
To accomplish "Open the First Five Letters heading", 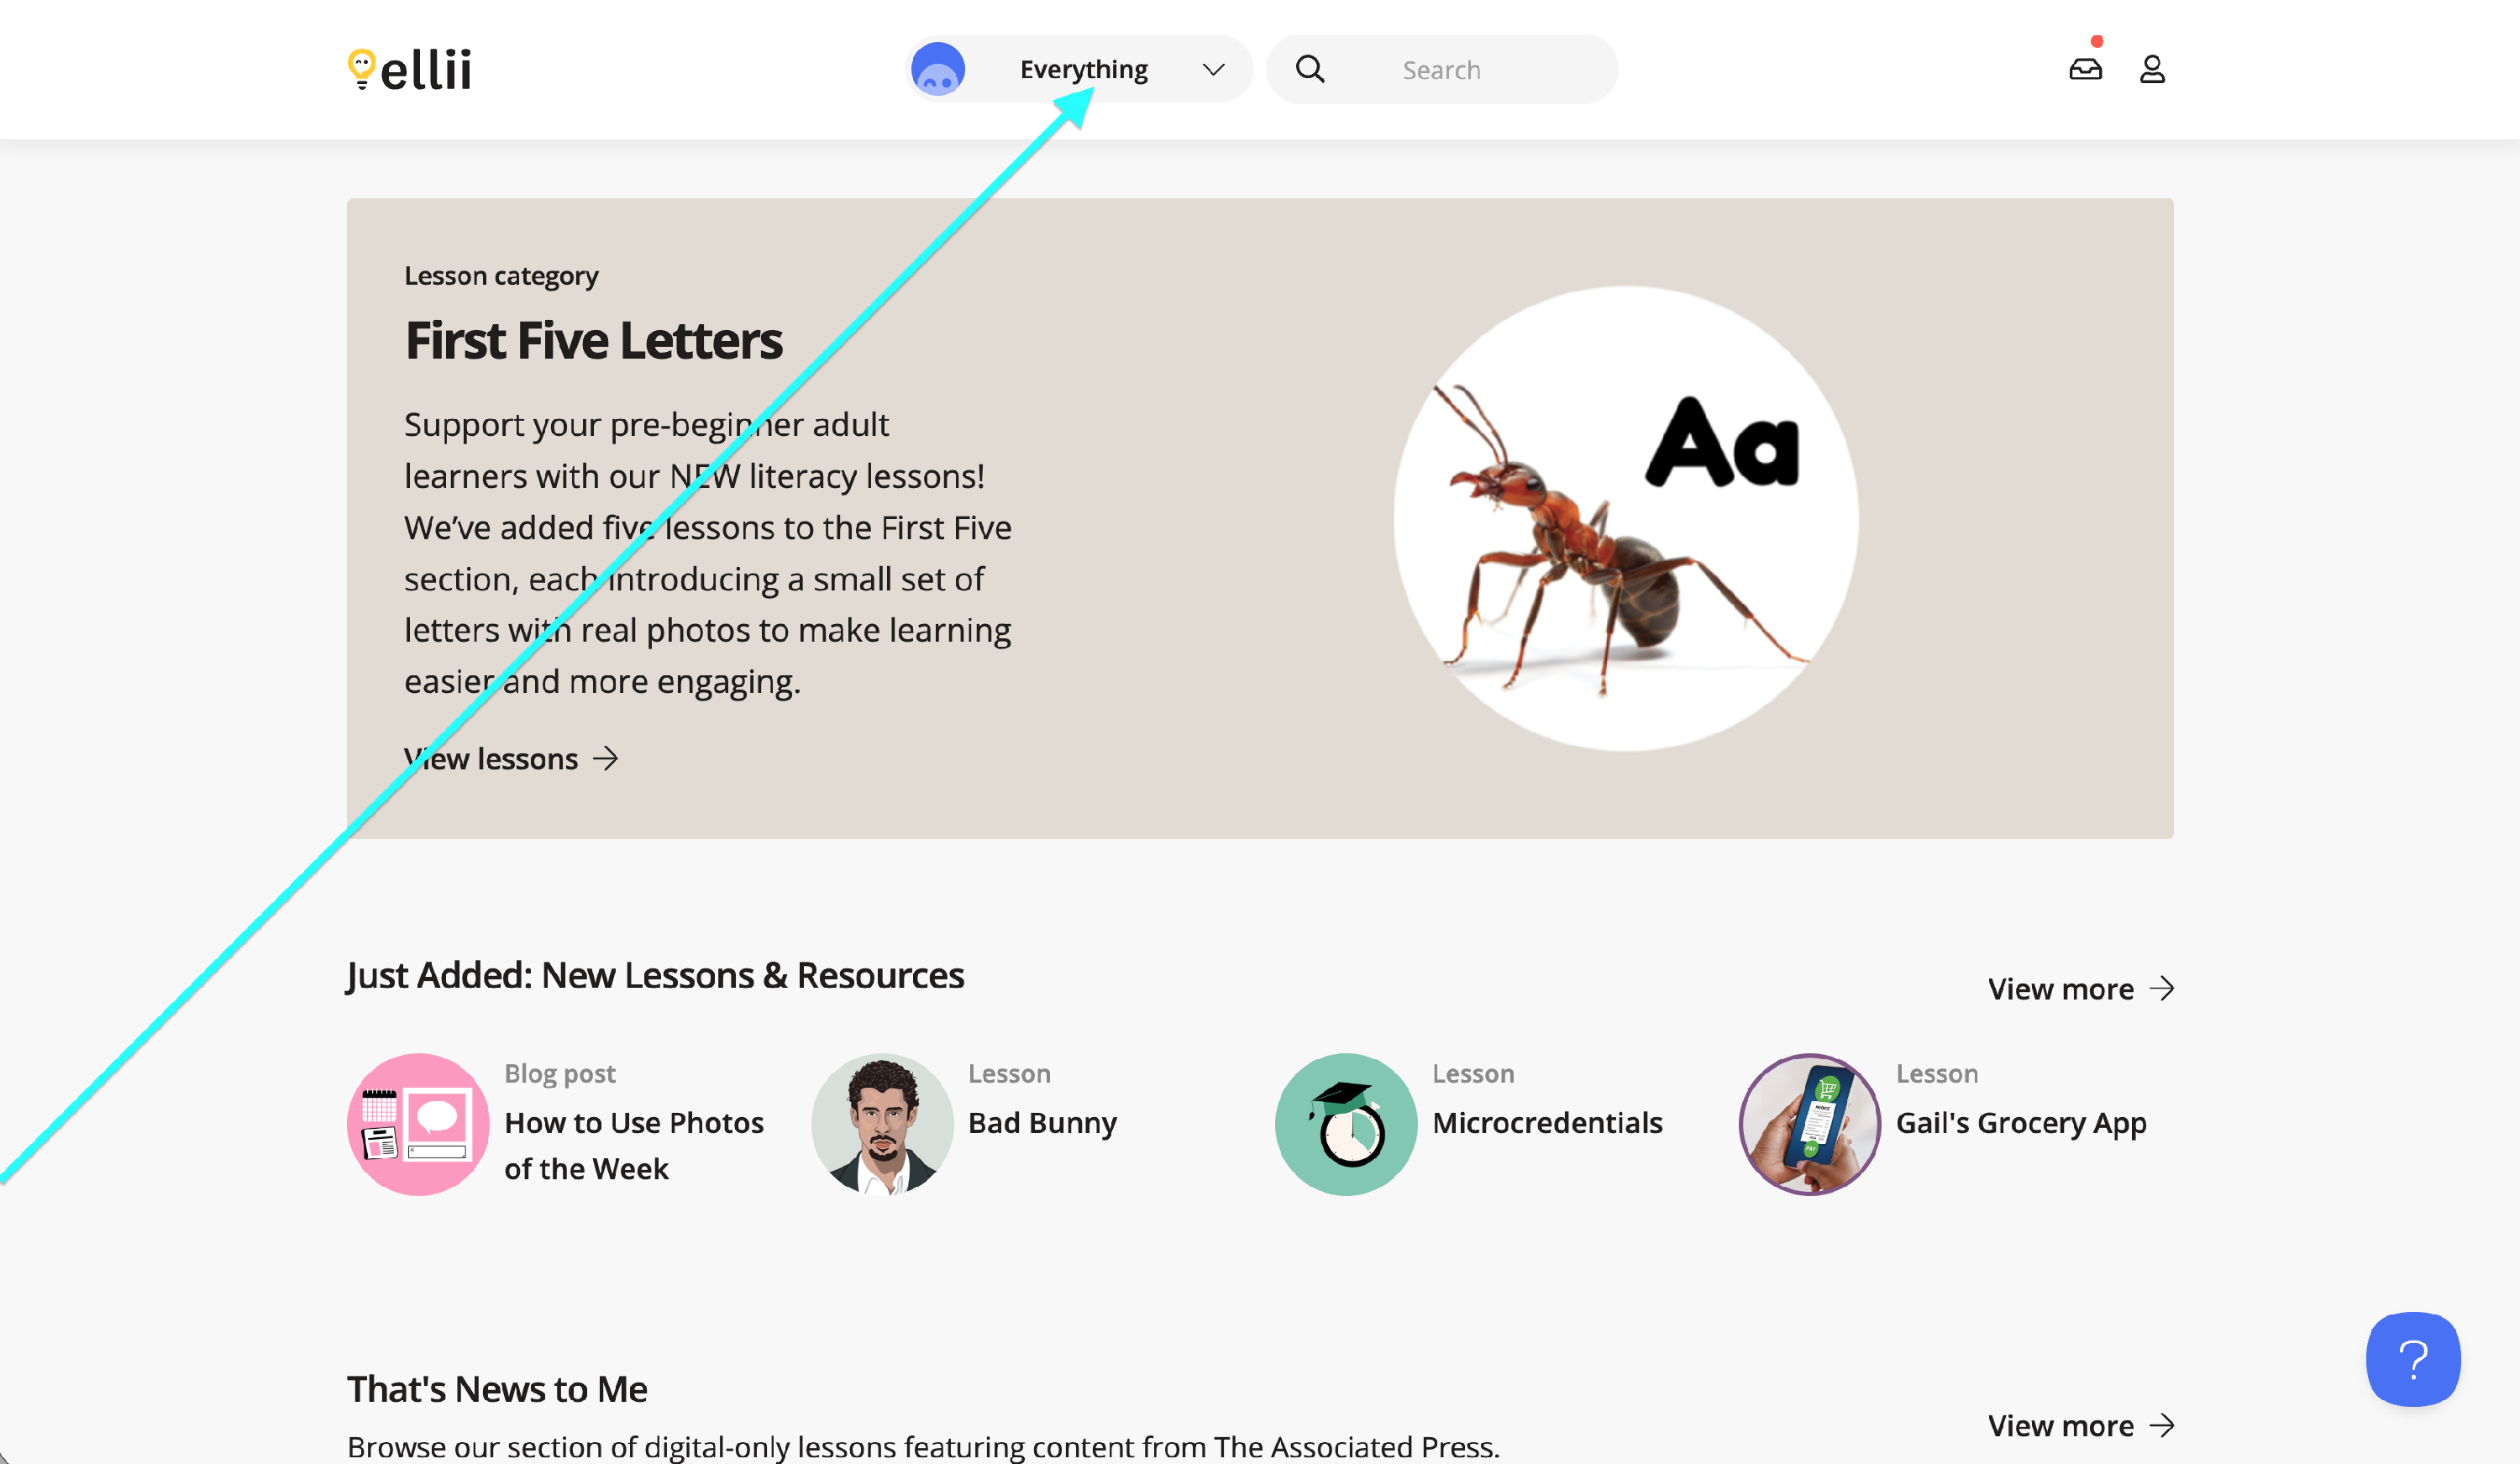I will click(x=593, y=341).
